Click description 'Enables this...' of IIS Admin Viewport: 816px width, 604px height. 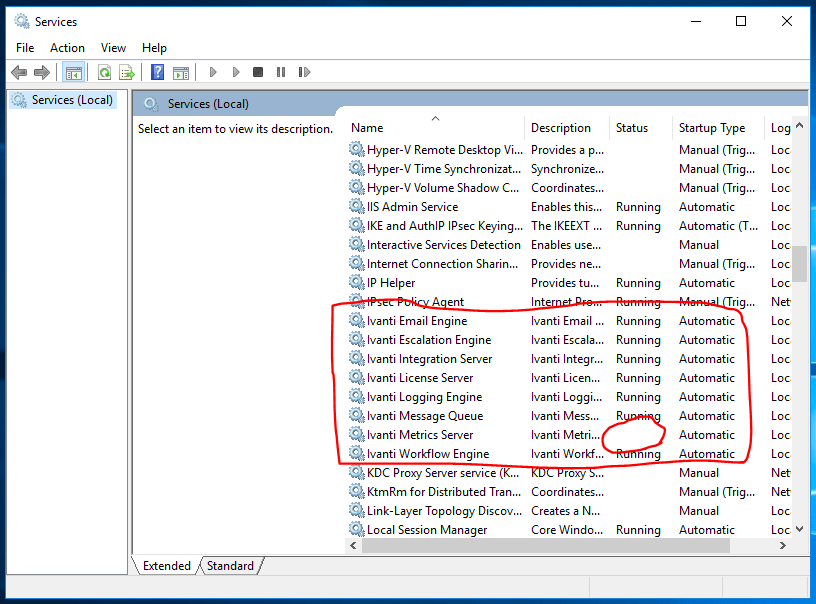(566, 207)
